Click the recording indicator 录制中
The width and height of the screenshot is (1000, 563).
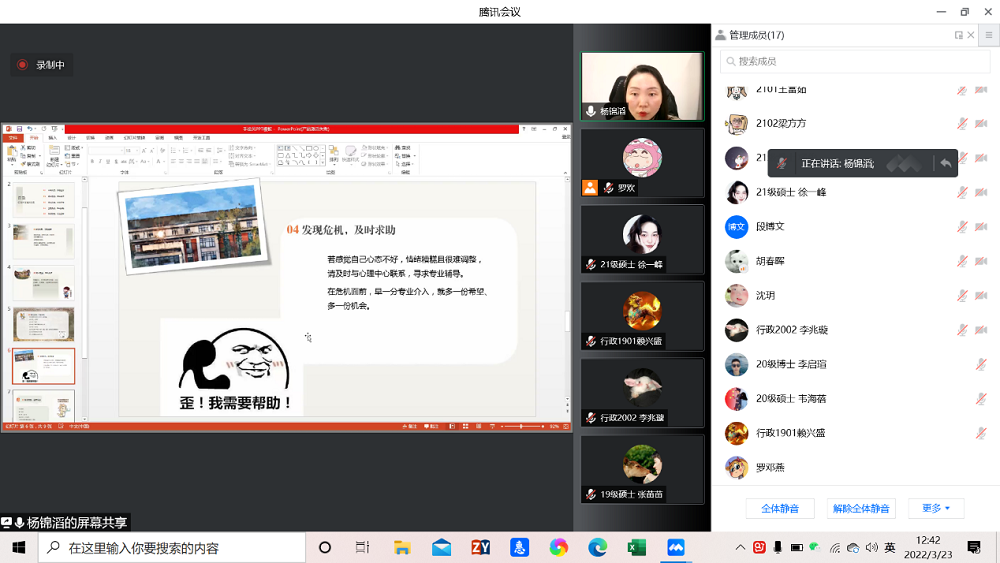coord(41,65)
